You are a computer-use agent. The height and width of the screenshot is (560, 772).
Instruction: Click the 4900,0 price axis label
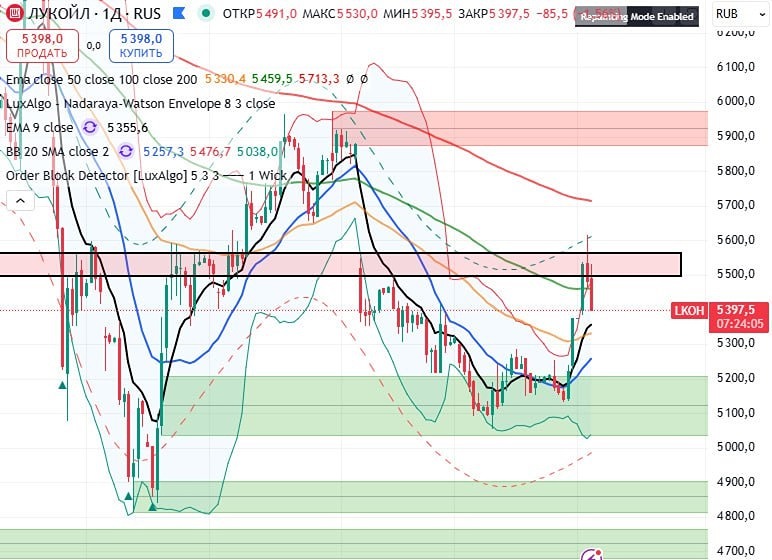(736, 481)
